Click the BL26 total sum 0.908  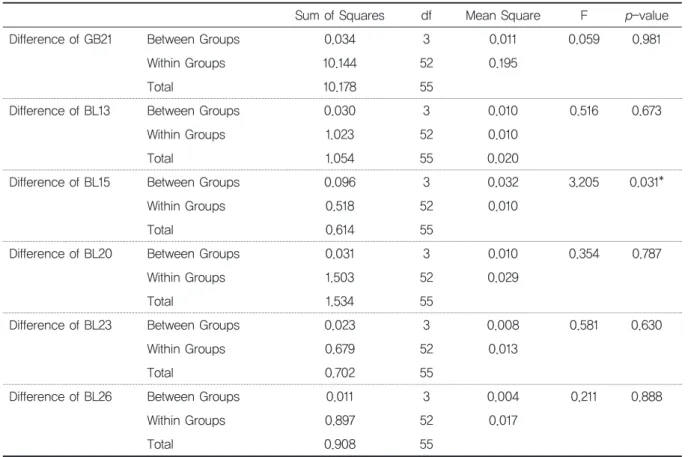pyautogui.click(x=340, y=445)
